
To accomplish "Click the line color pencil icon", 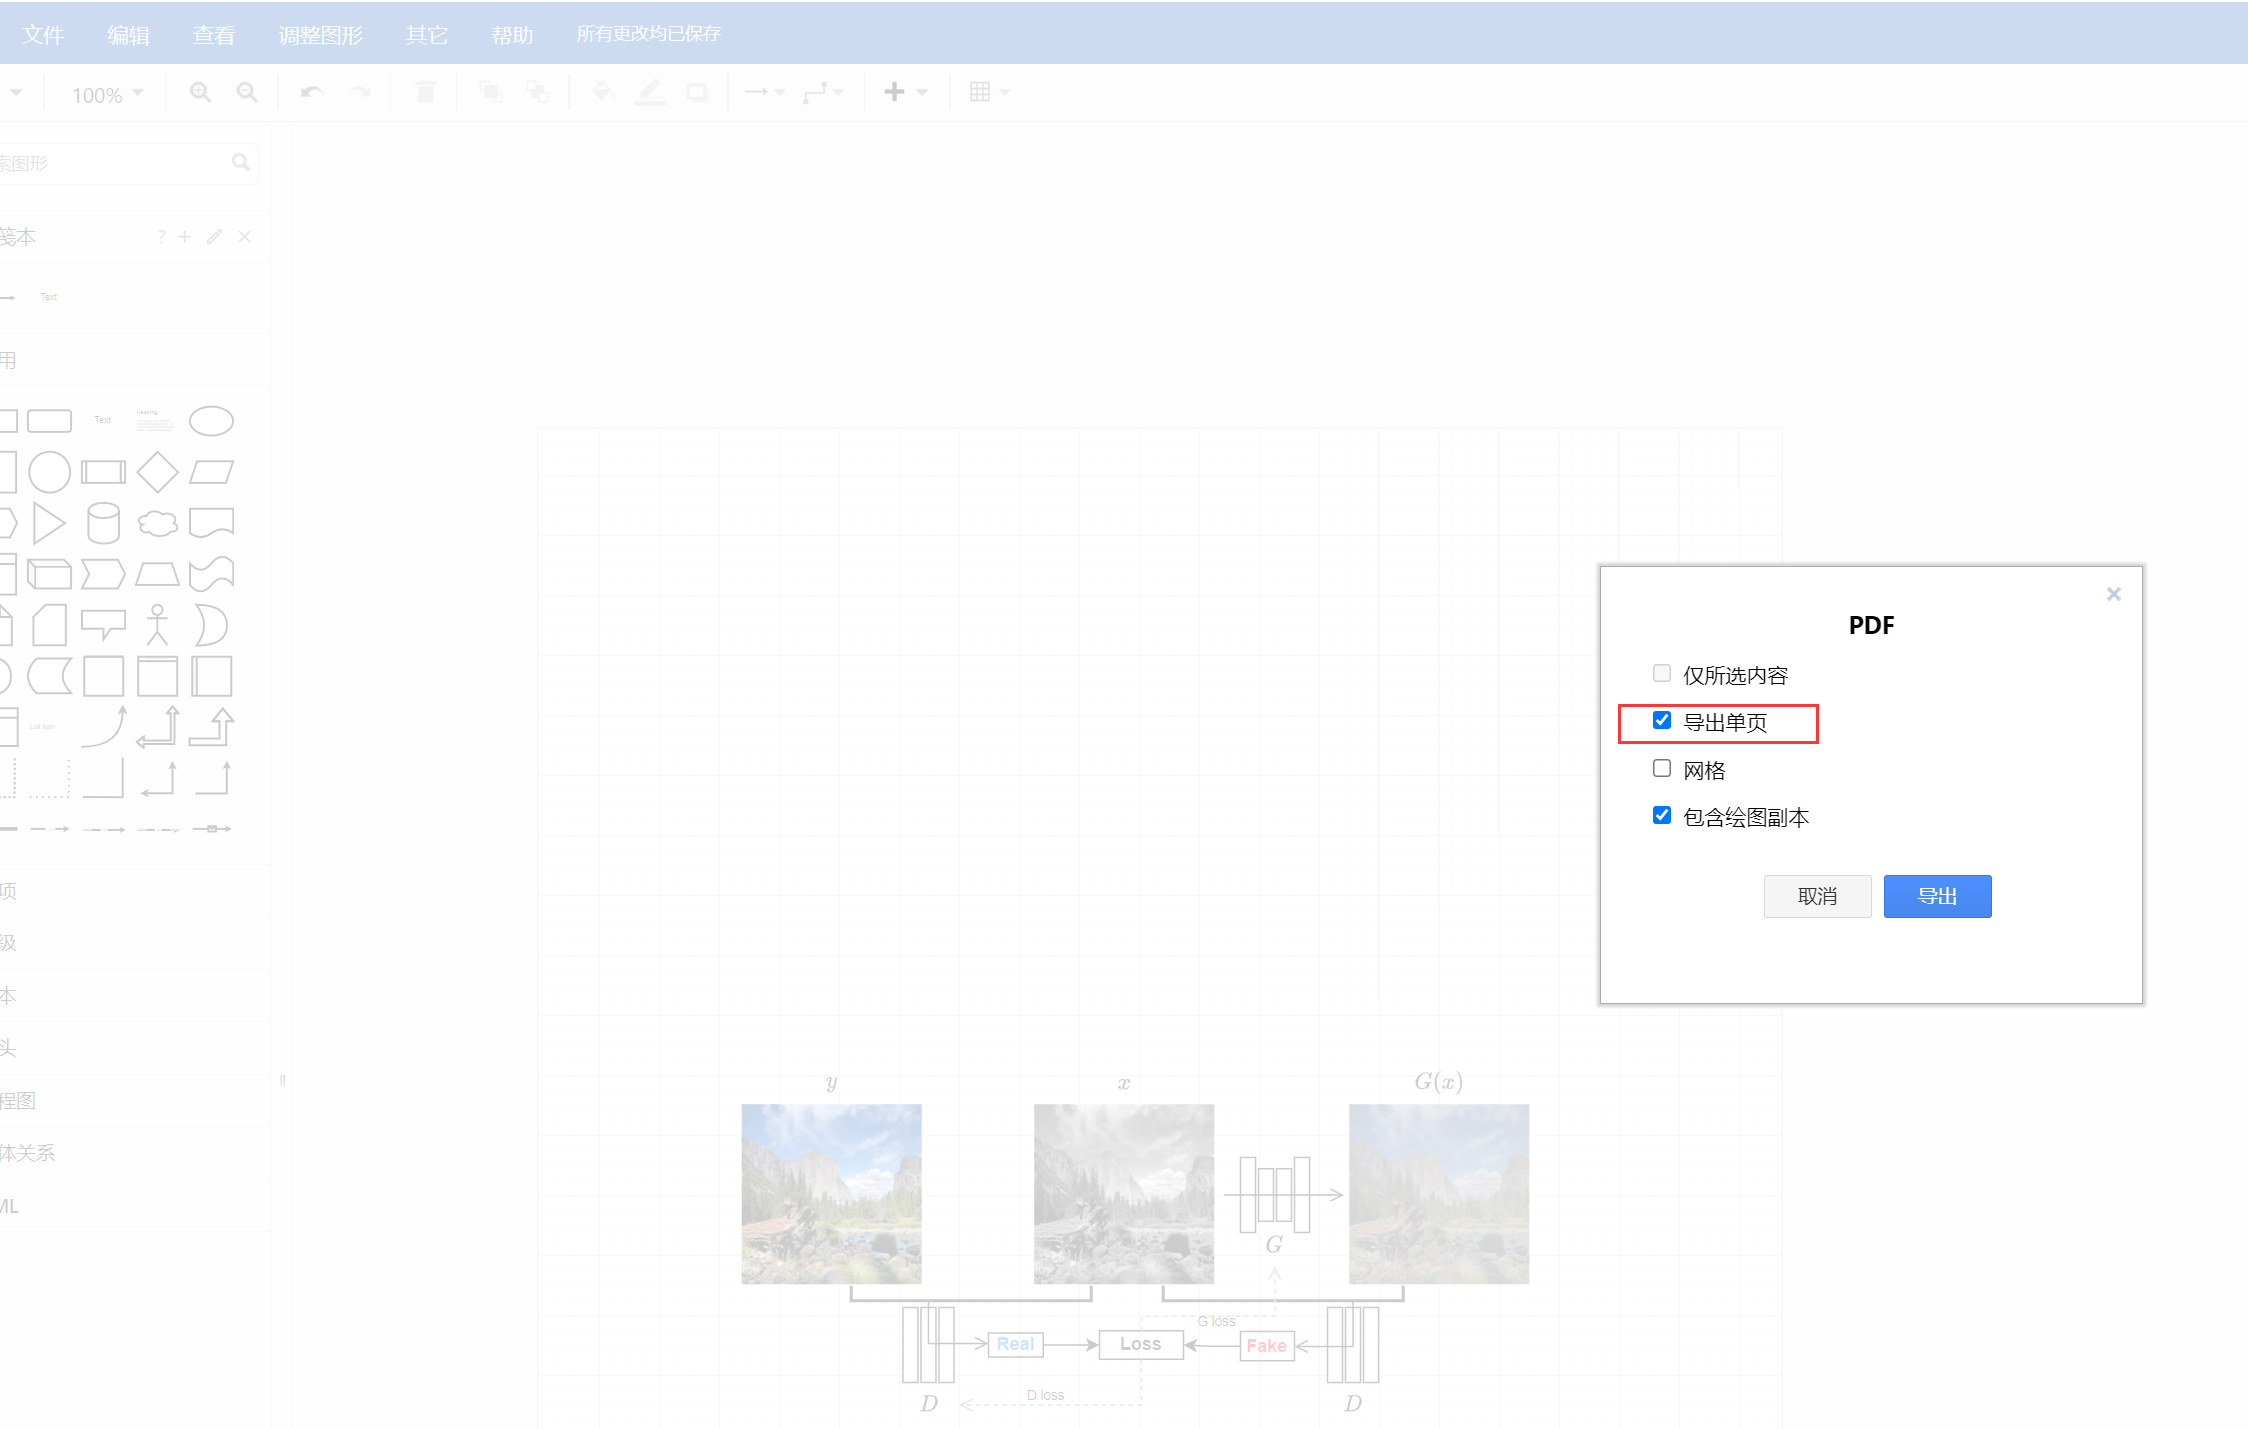I will (650, 92).
